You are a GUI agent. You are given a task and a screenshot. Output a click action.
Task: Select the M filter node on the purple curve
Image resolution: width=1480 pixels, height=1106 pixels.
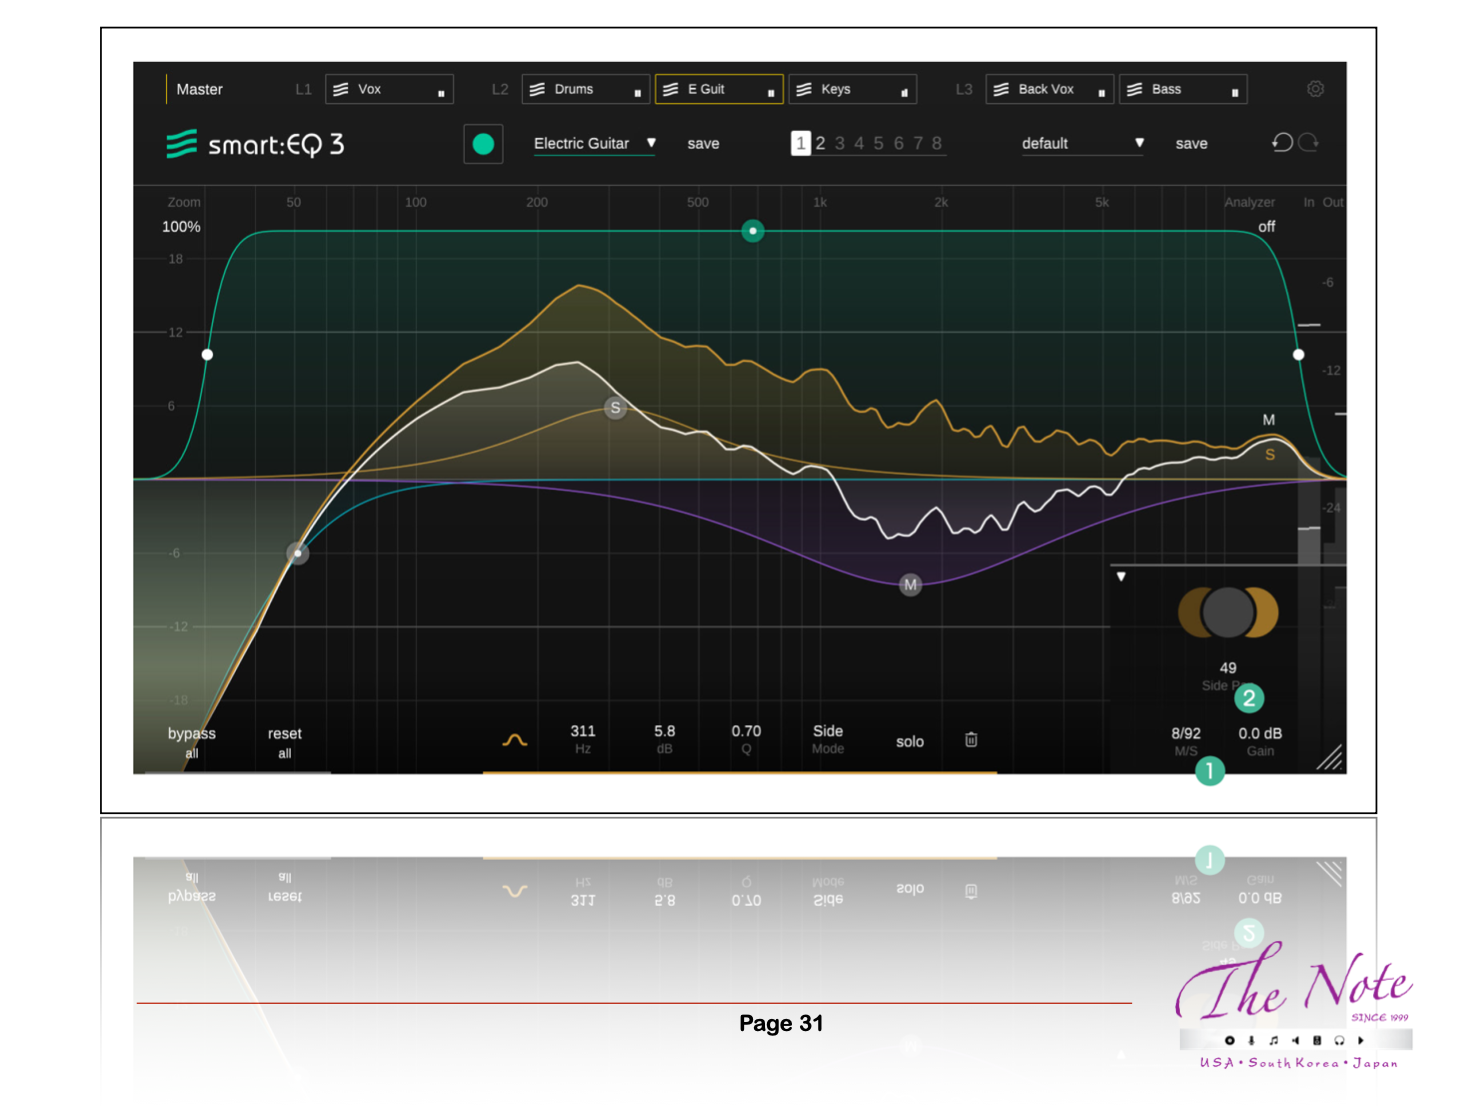(x=910, y=585)
